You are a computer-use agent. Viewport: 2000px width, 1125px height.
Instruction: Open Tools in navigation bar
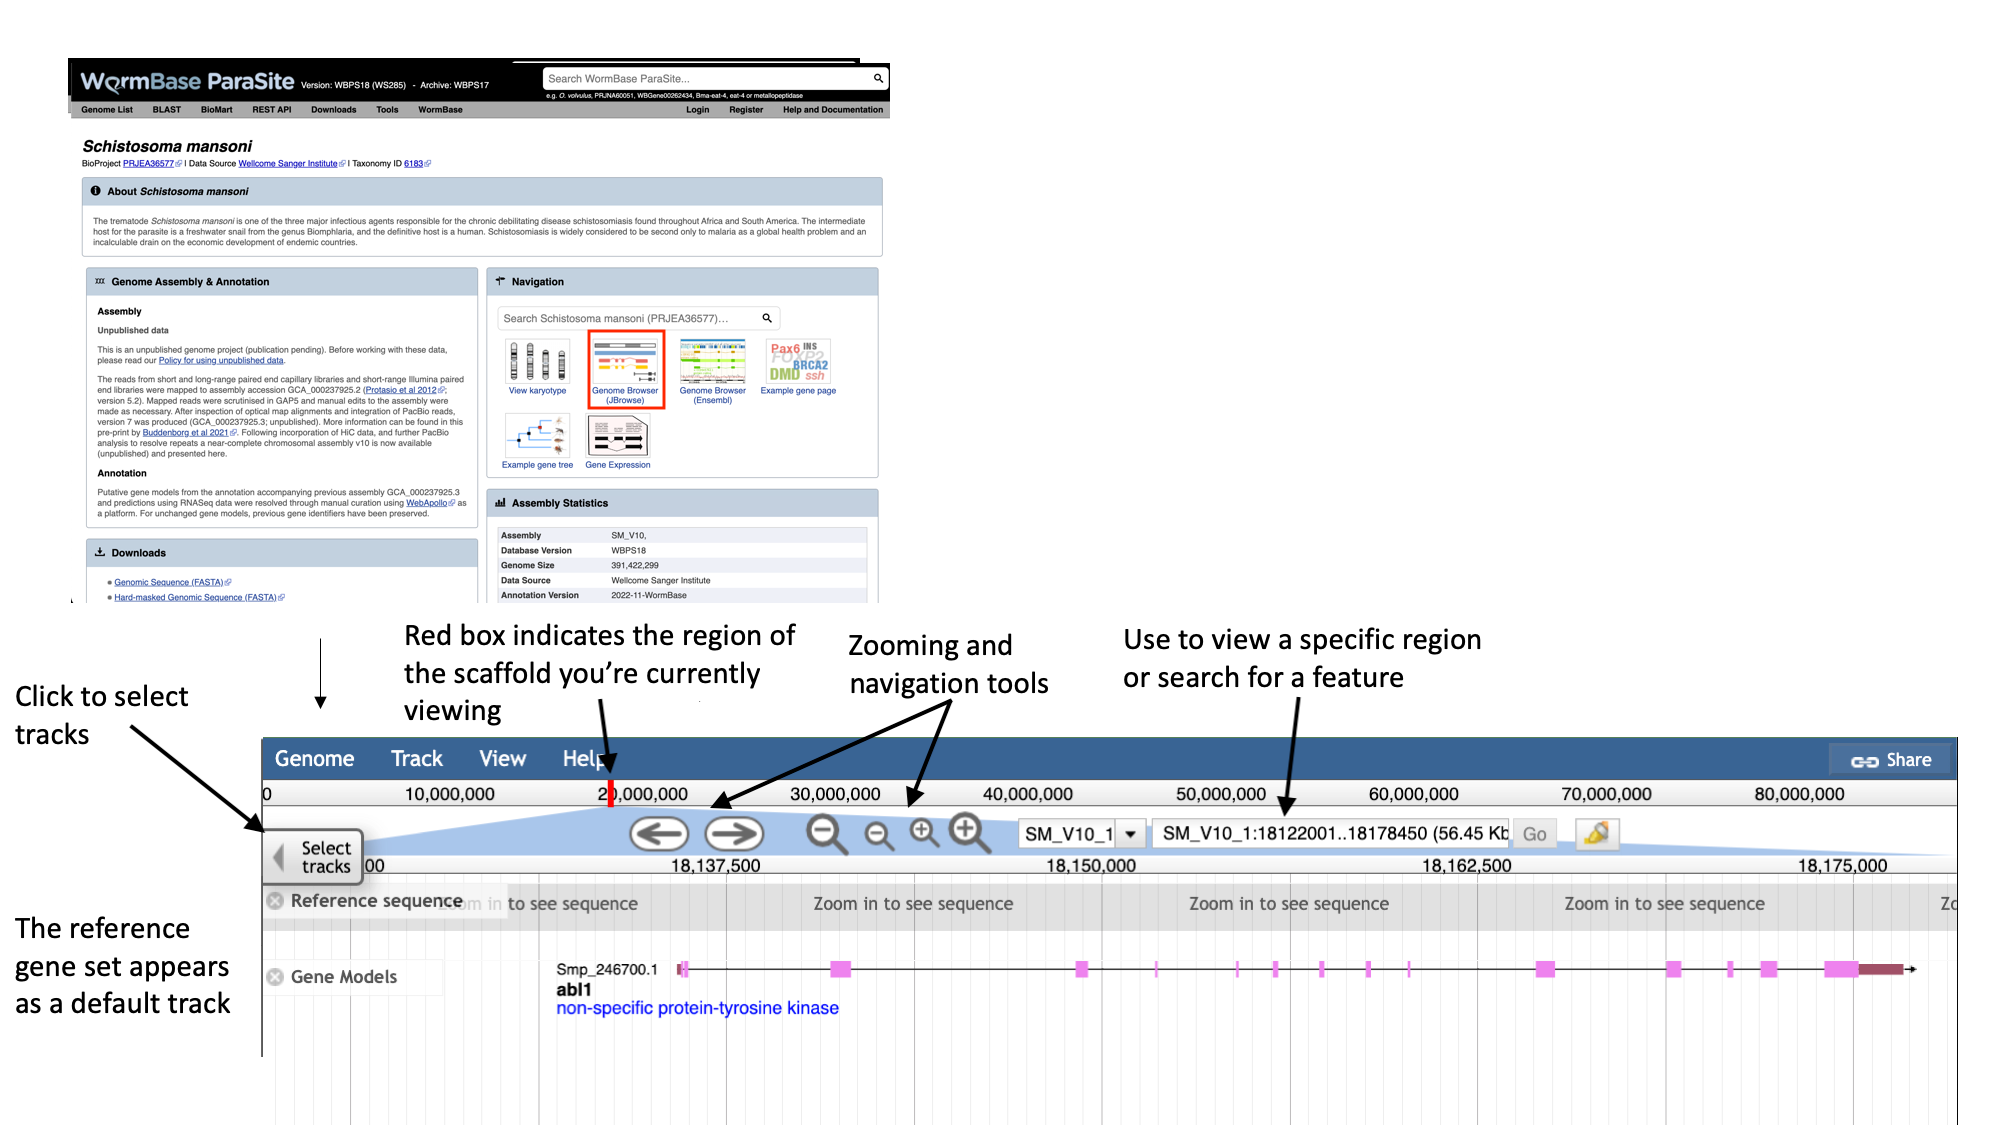point(387,110)
